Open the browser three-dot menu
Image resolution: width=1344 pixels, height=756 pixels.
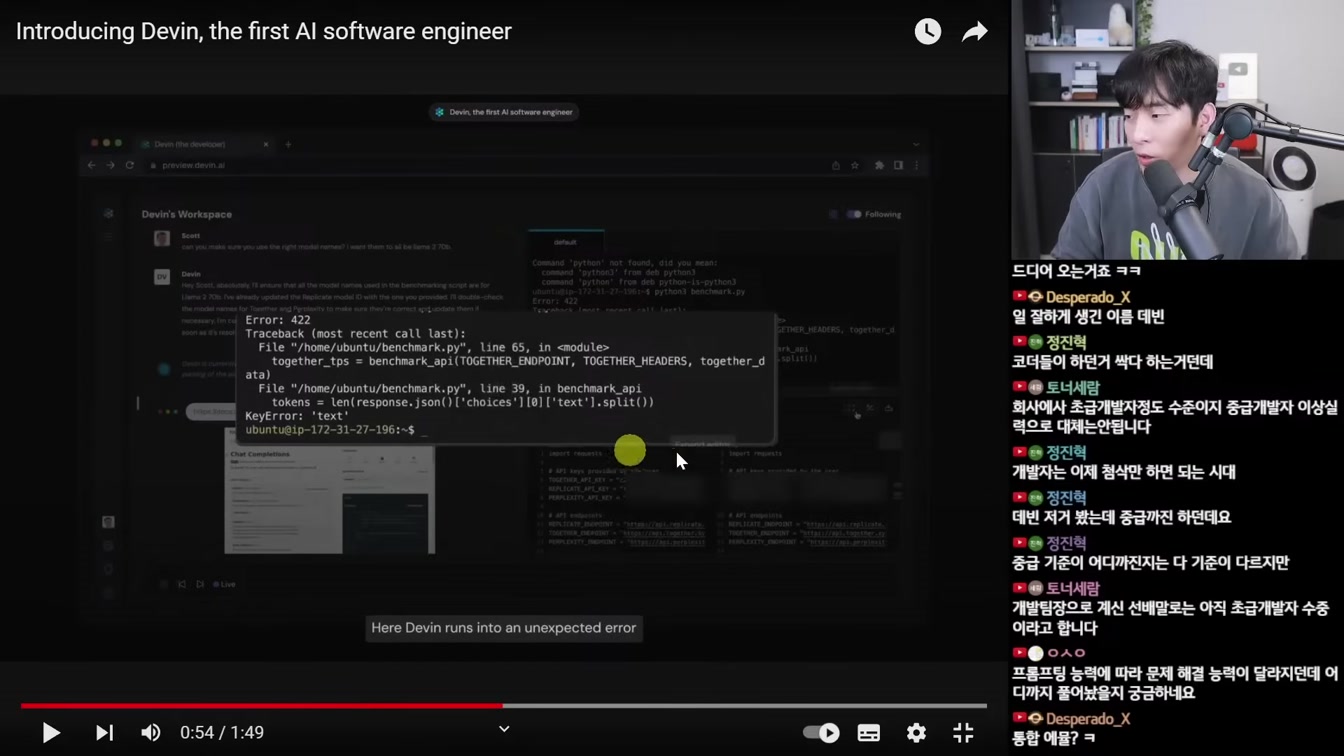916,165
